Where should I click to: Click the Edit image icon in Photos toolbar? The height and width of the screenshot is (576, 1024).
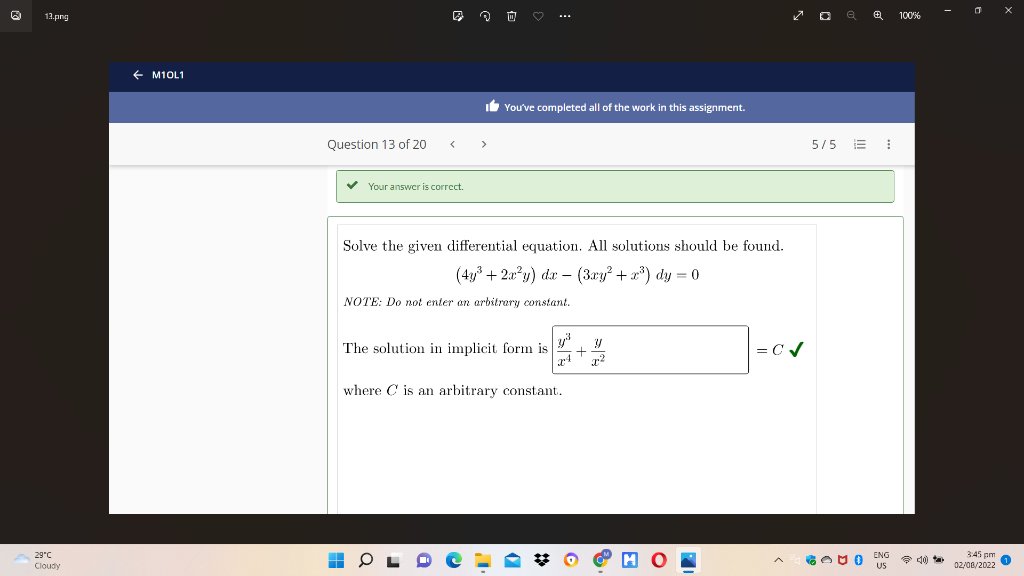pyautogui.click(x=458, y=16)
